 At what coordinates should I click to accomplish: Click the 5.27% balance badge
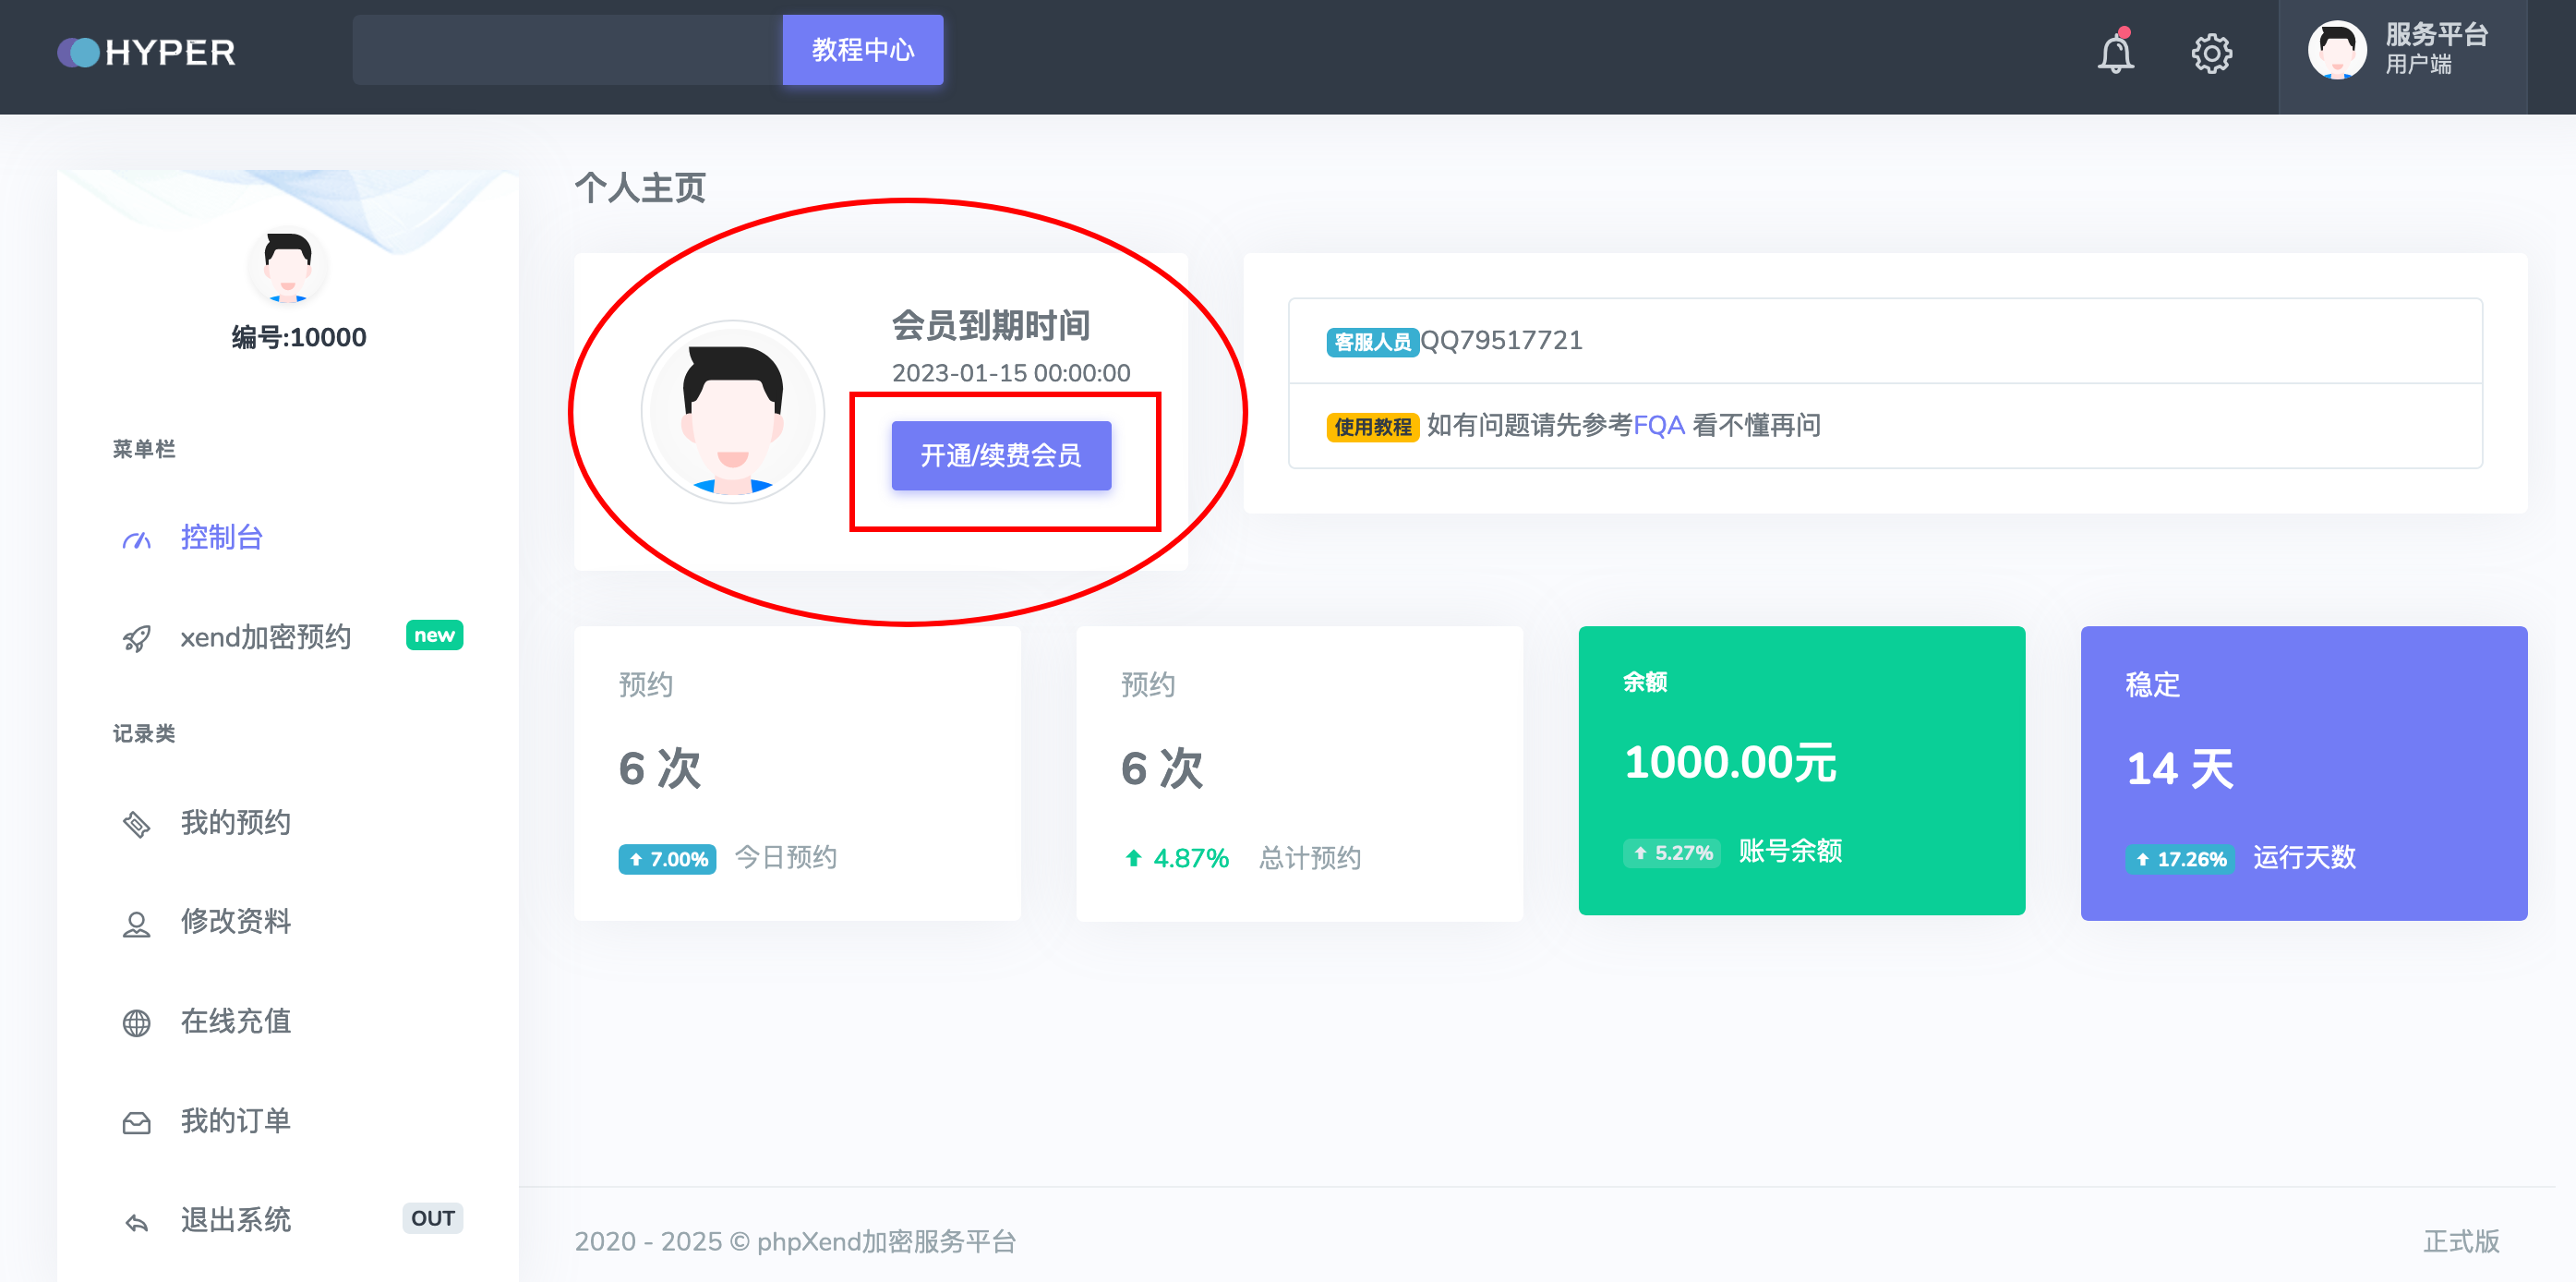(1671, 853)
